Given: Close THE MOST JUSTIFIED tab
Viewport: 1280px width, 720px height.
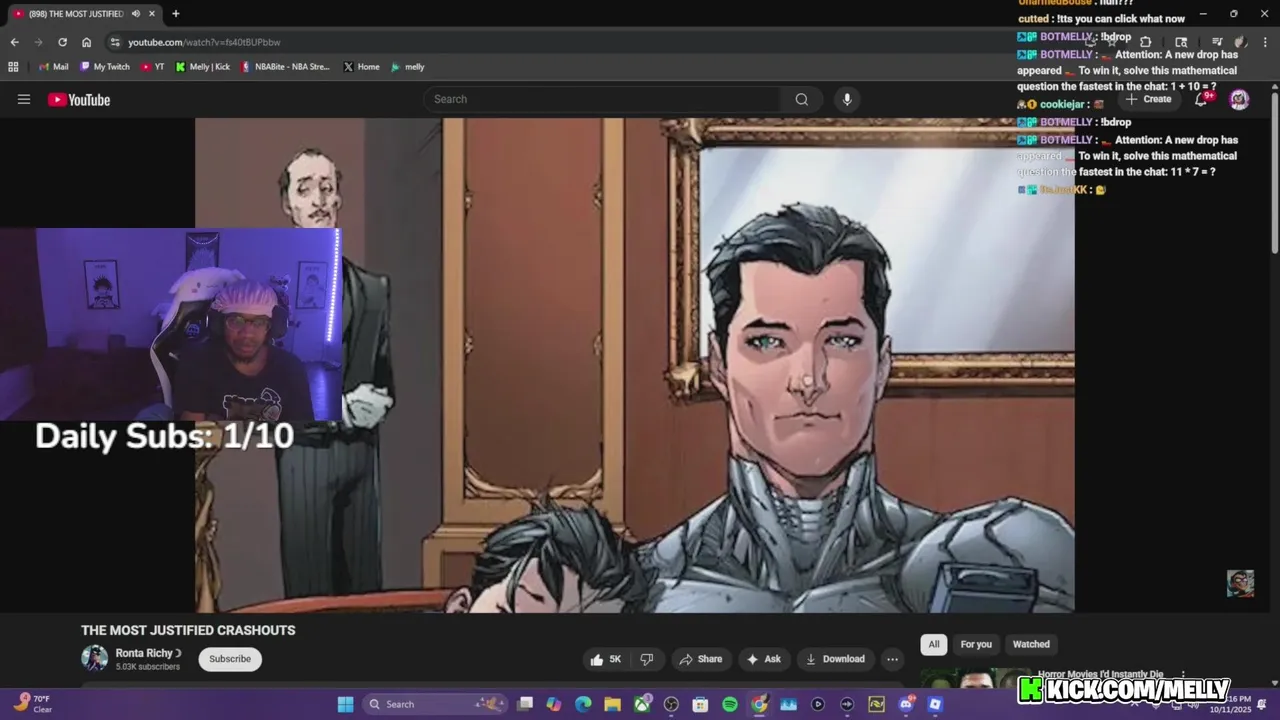Looking at the screenshot, I should tap(152, 14).
